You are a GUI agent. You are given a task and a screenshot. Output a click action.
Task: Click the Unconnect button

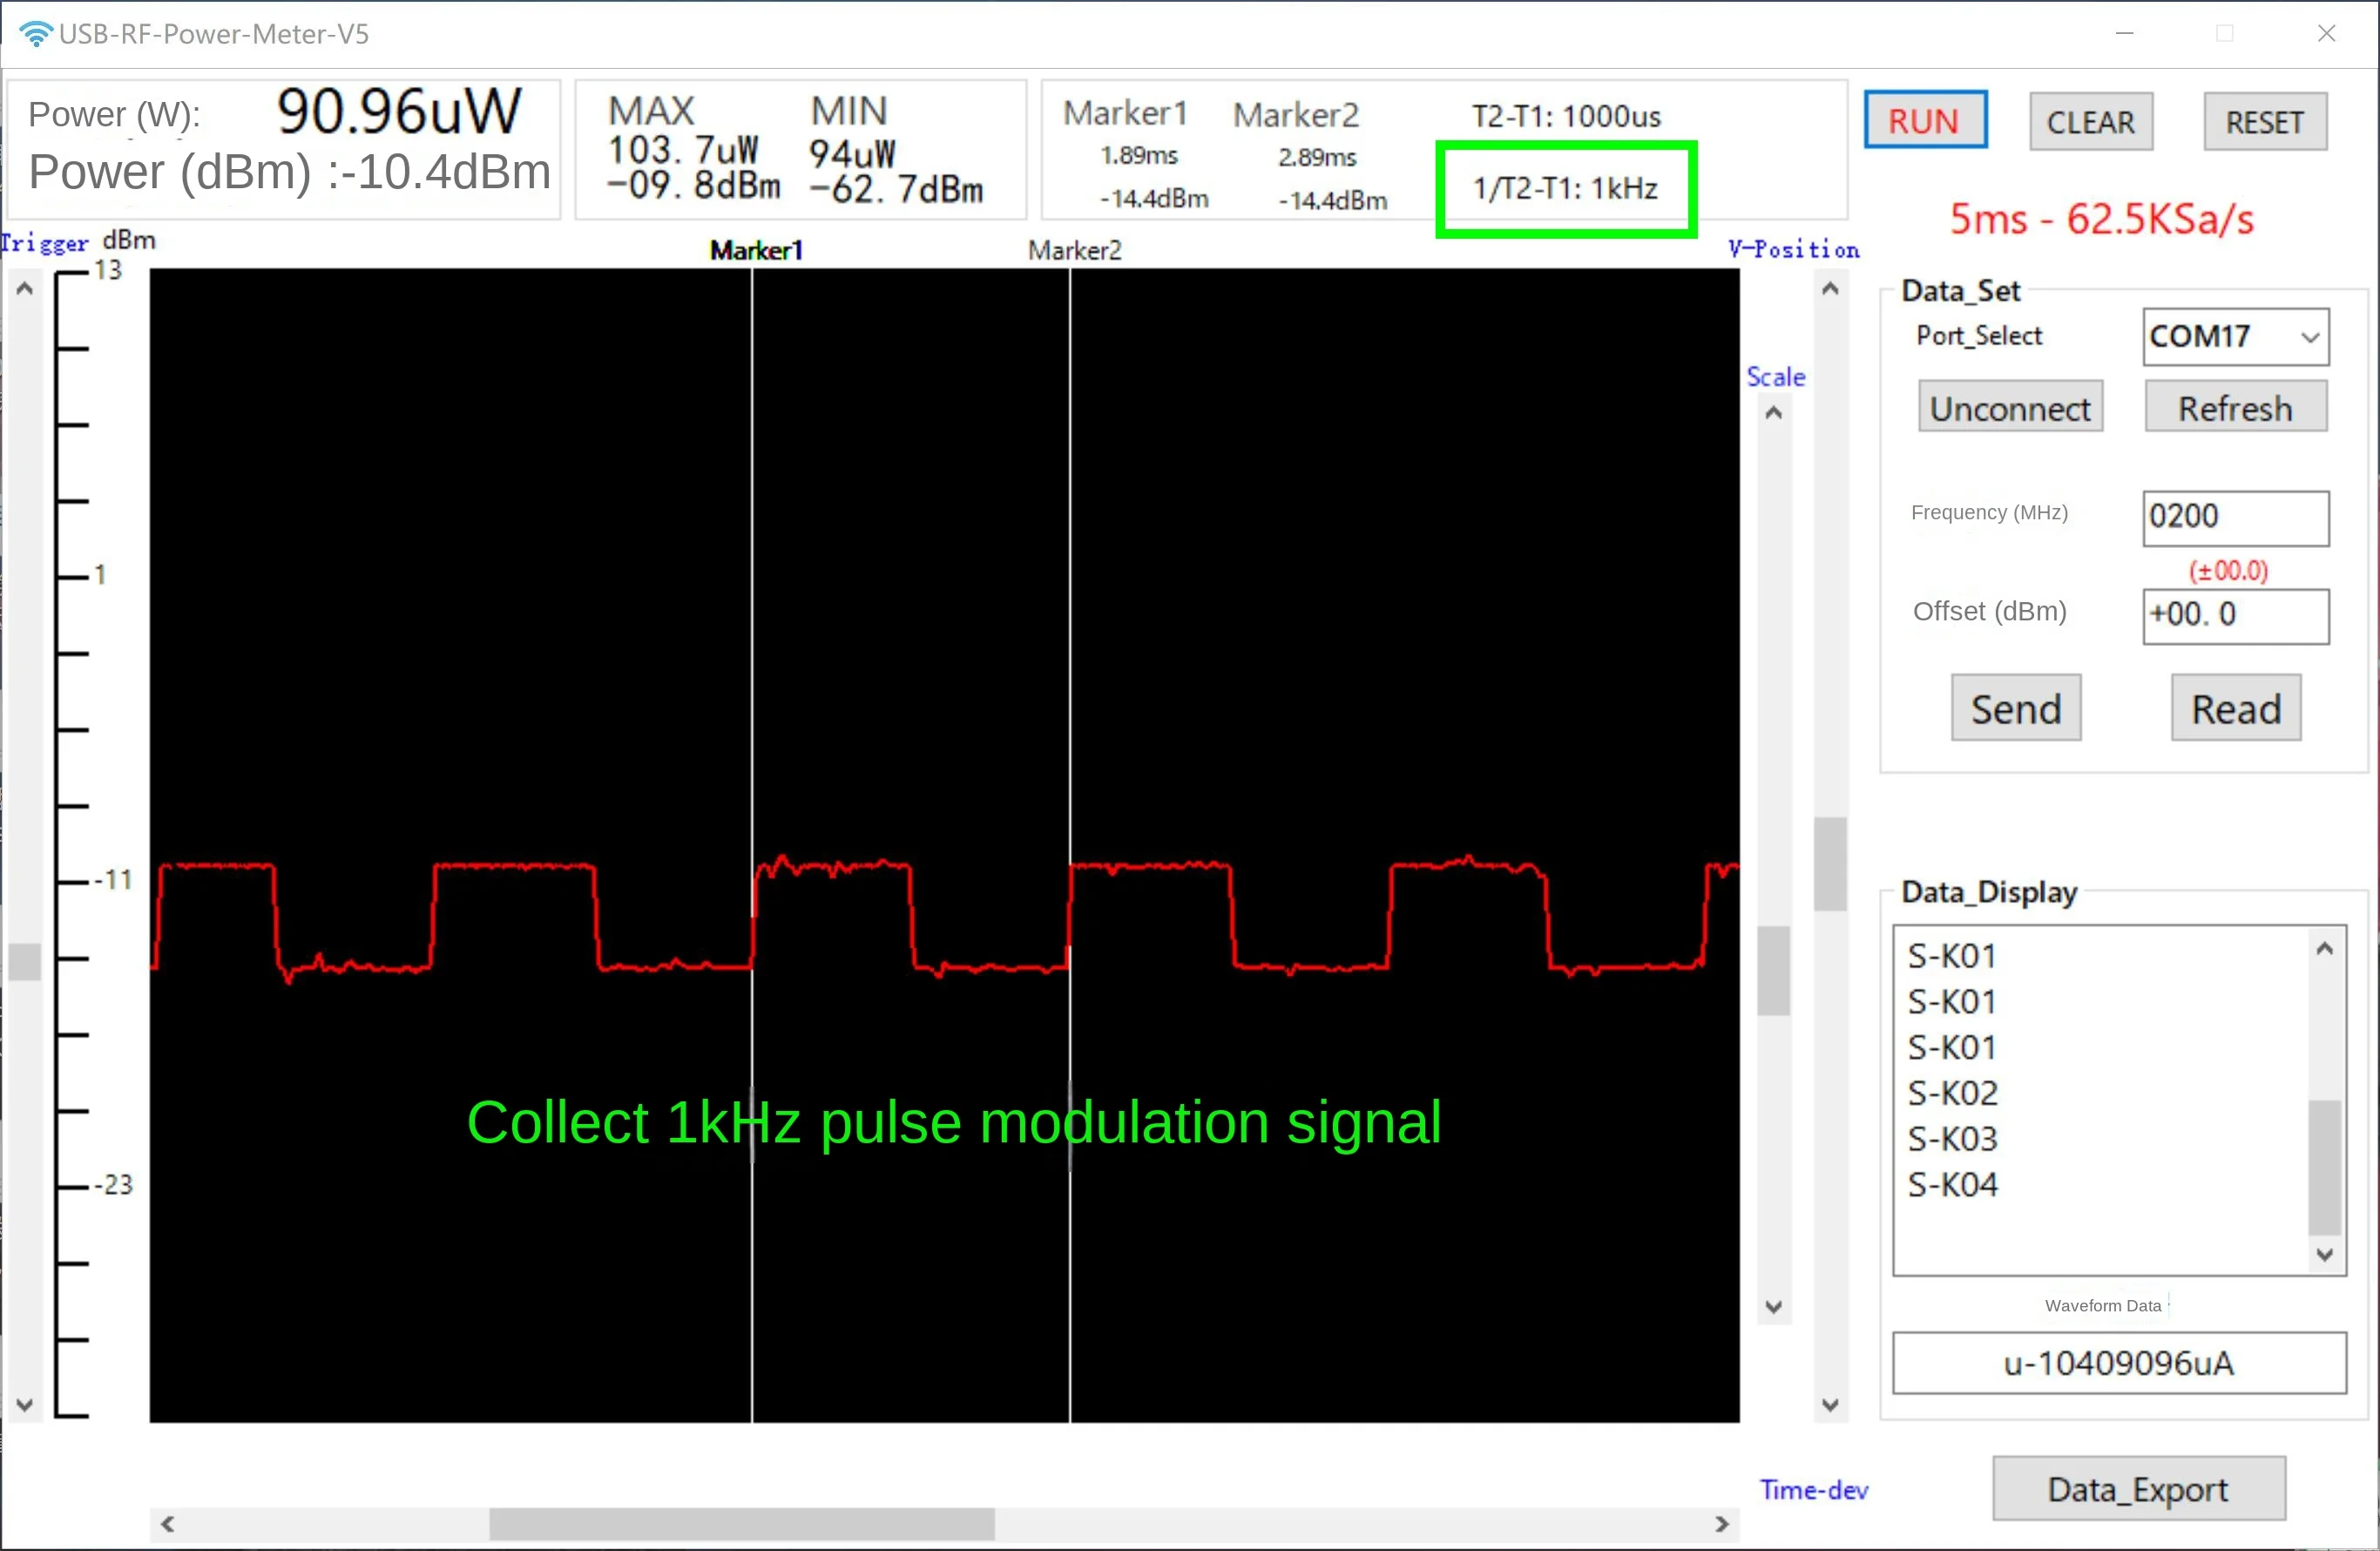tap(2009, 408)
